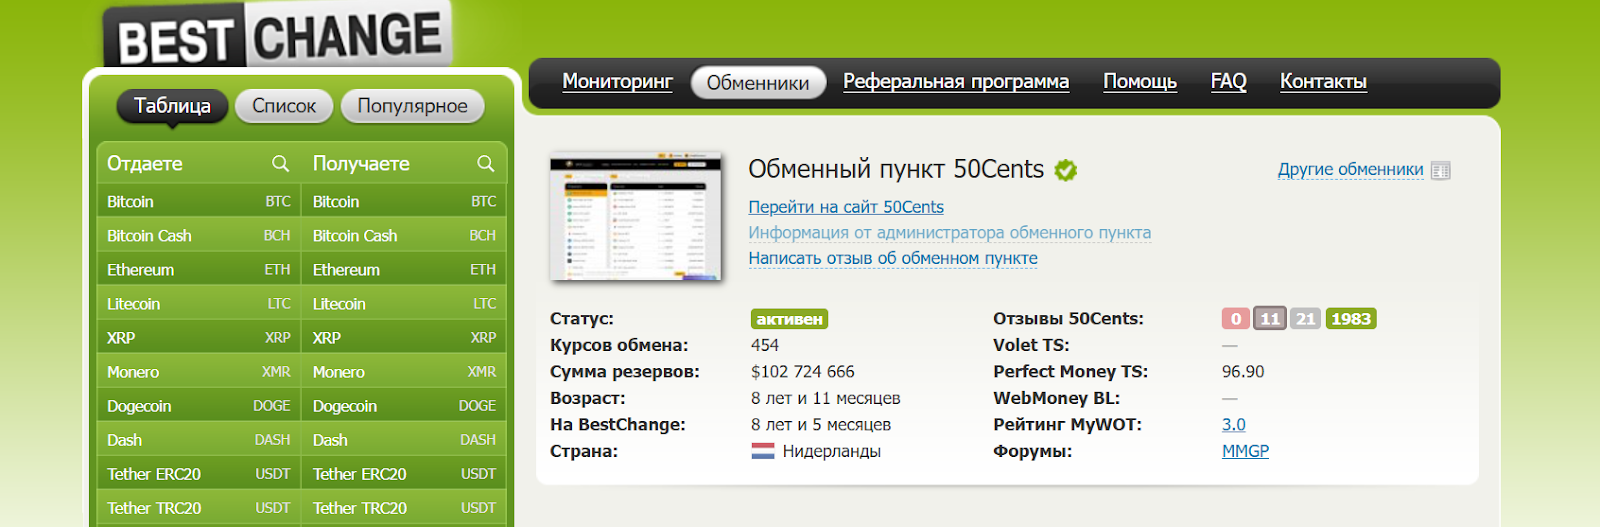Switch to the Популярное tab
The width and height of the screenshot is (1600, 527).
(x=412, y=106)
